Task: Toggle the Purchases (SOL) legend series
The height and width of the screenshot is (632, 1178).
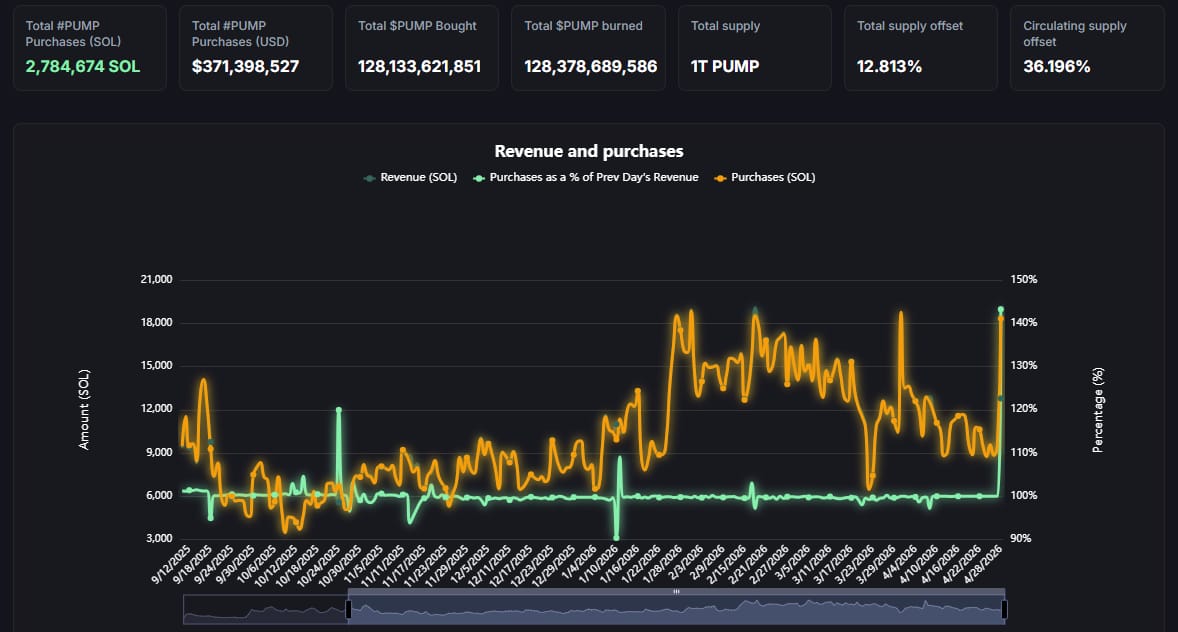Action: [772, 178]
